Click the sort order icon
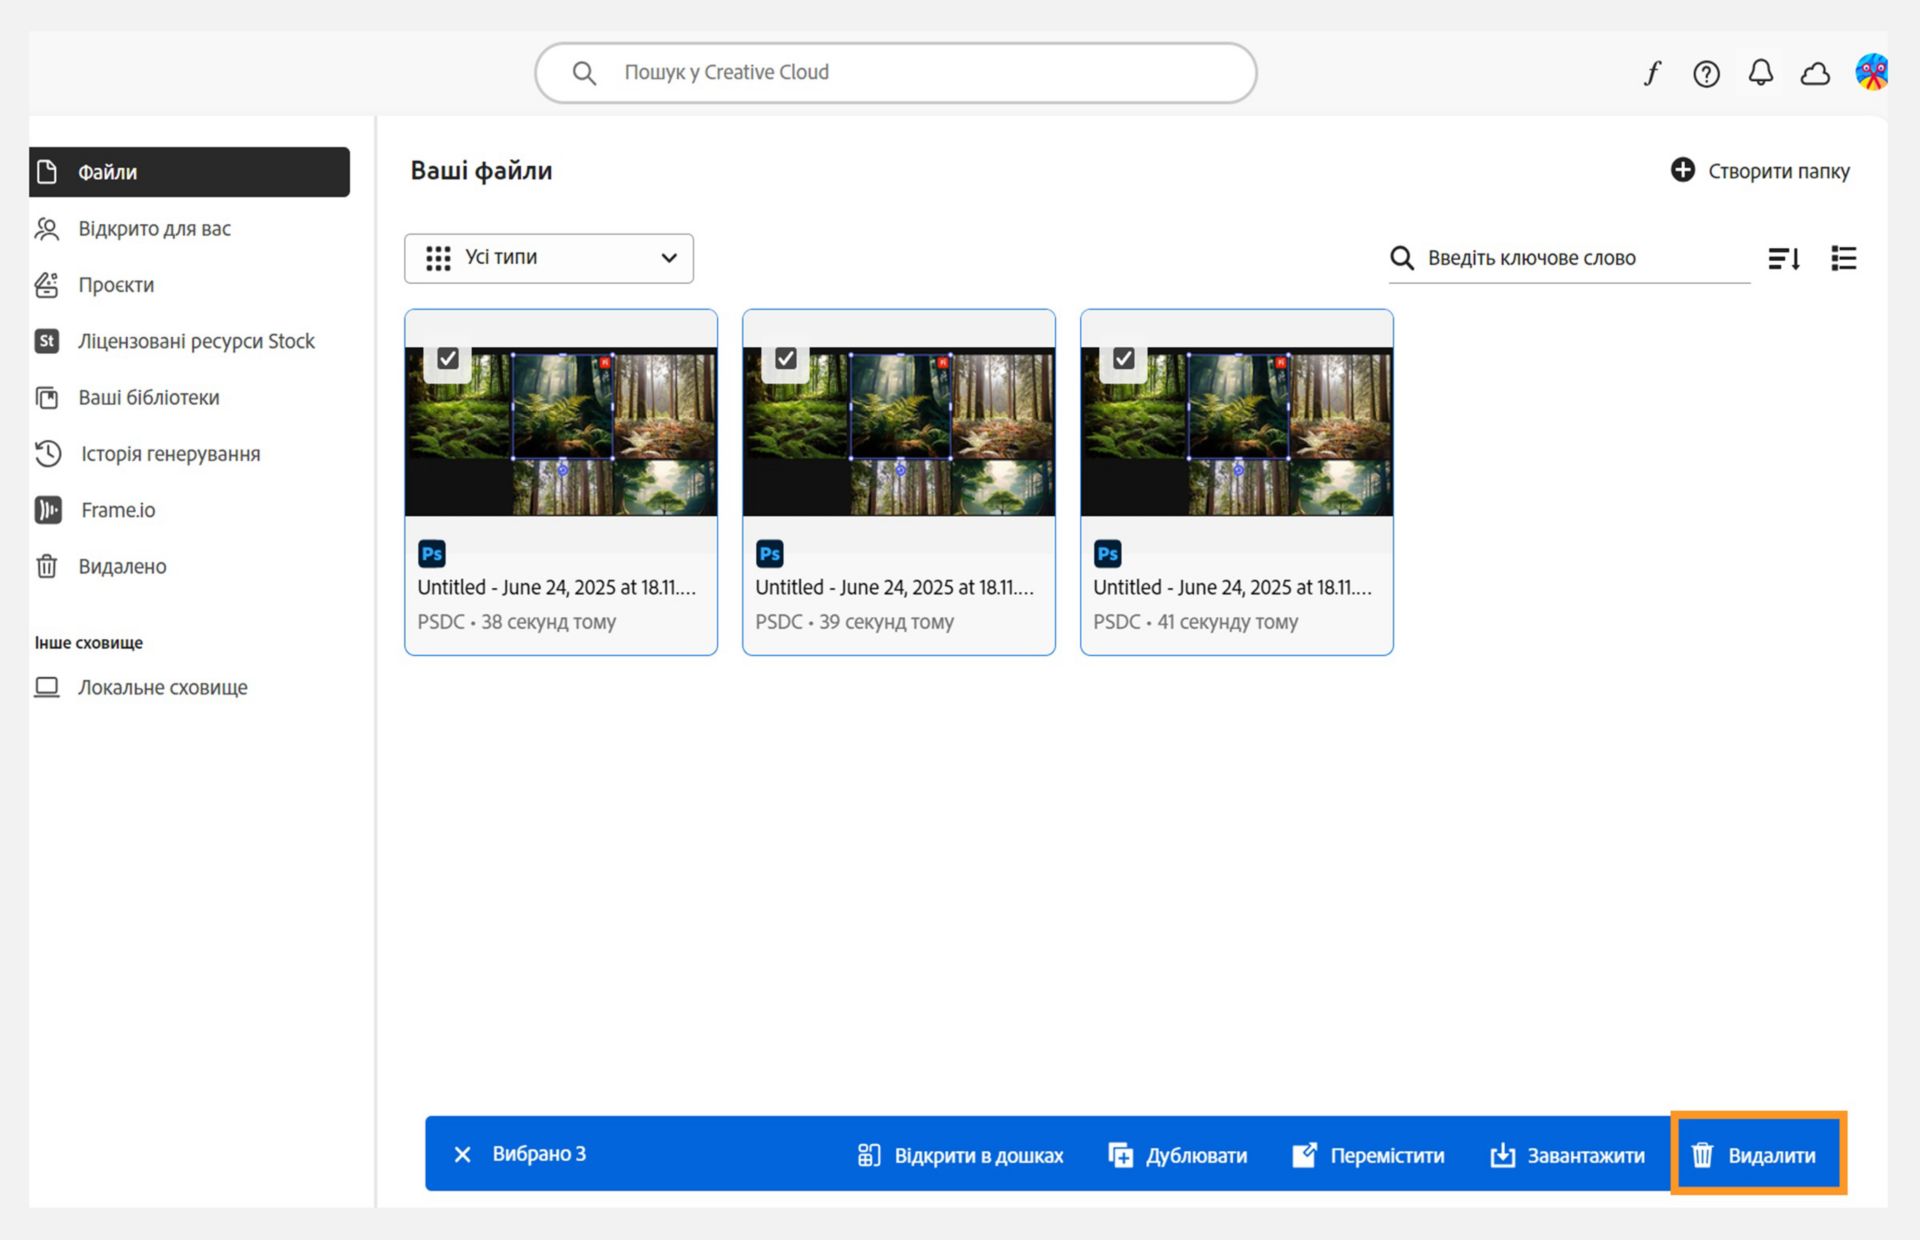Screen dimensions: 1920x1240 pyautogui.click(x=1784, y=258)
